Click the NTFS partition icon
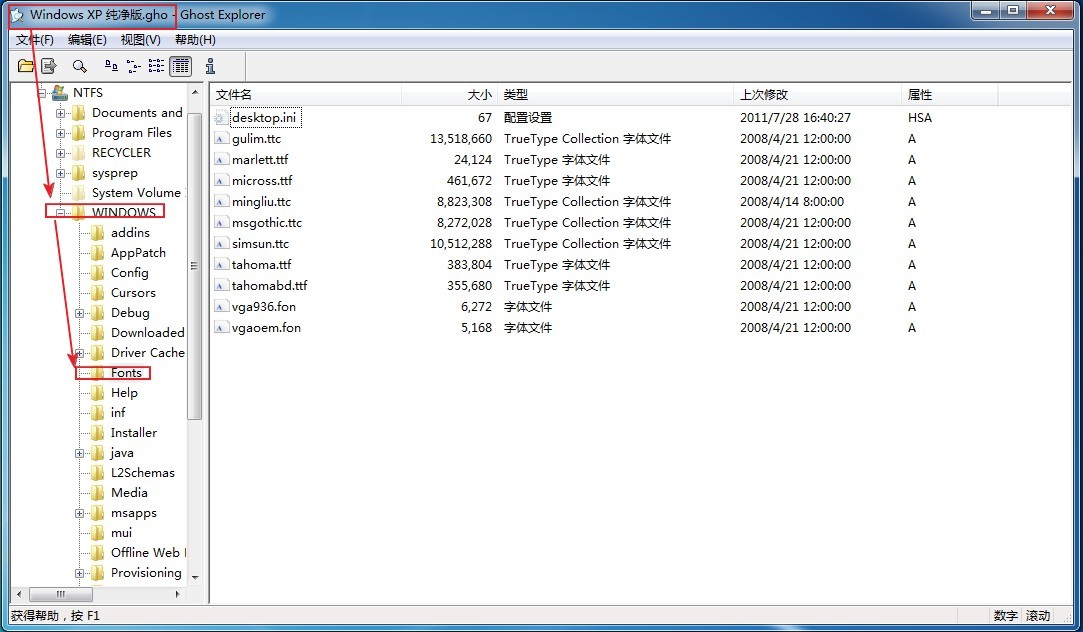This screenshot has width=1083, height=632. (60, 93)
